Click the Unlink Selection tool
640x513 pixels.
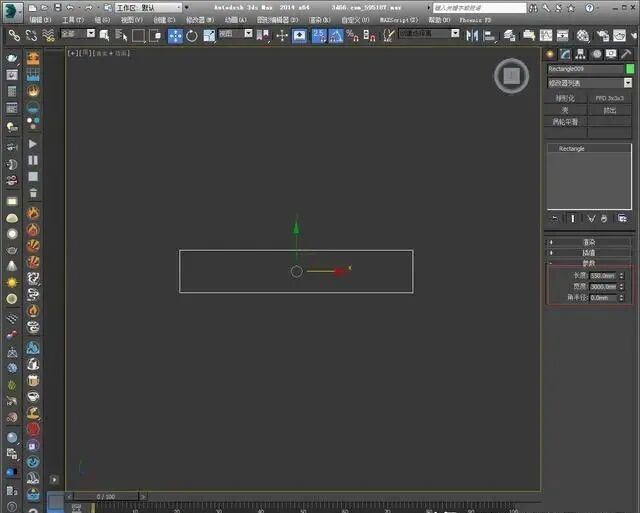31,36
